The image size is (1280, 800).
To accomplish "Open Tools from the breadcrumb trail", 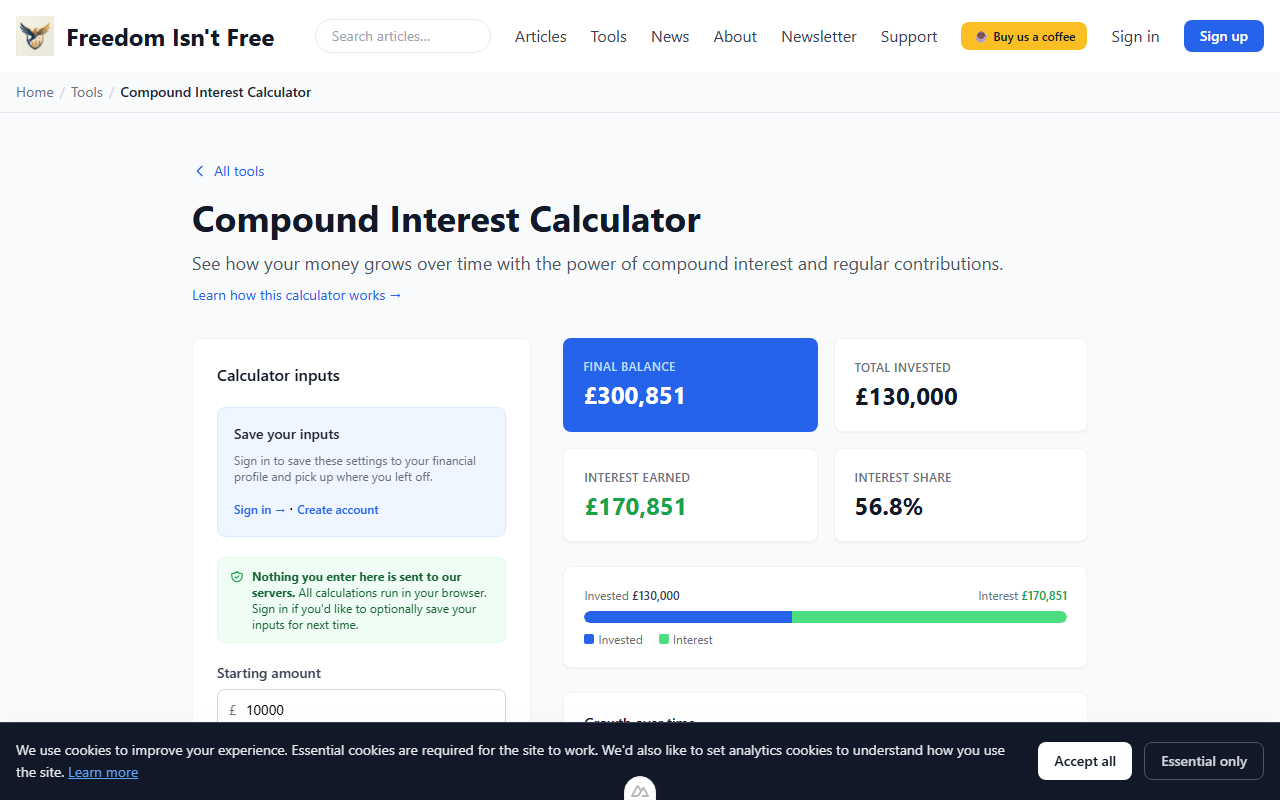I will coord(86,91).
